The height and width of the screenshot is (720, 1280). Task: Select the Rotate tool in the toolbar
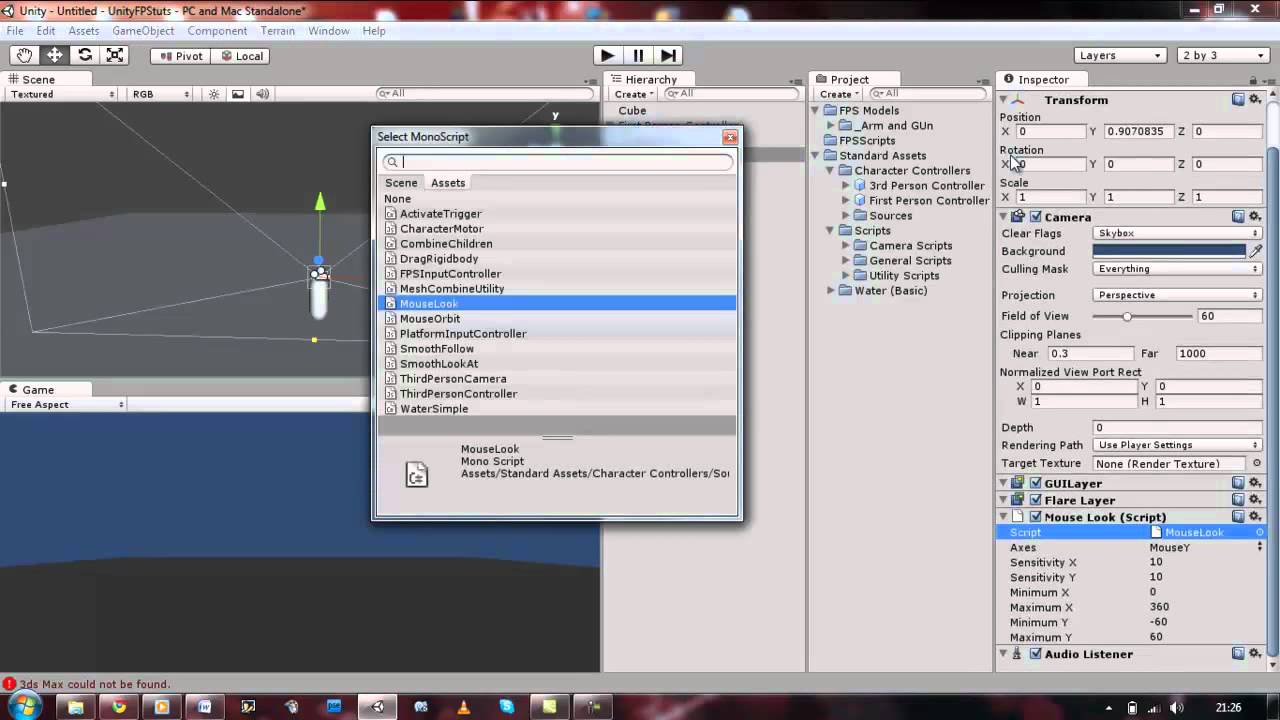tap(85, 56)
